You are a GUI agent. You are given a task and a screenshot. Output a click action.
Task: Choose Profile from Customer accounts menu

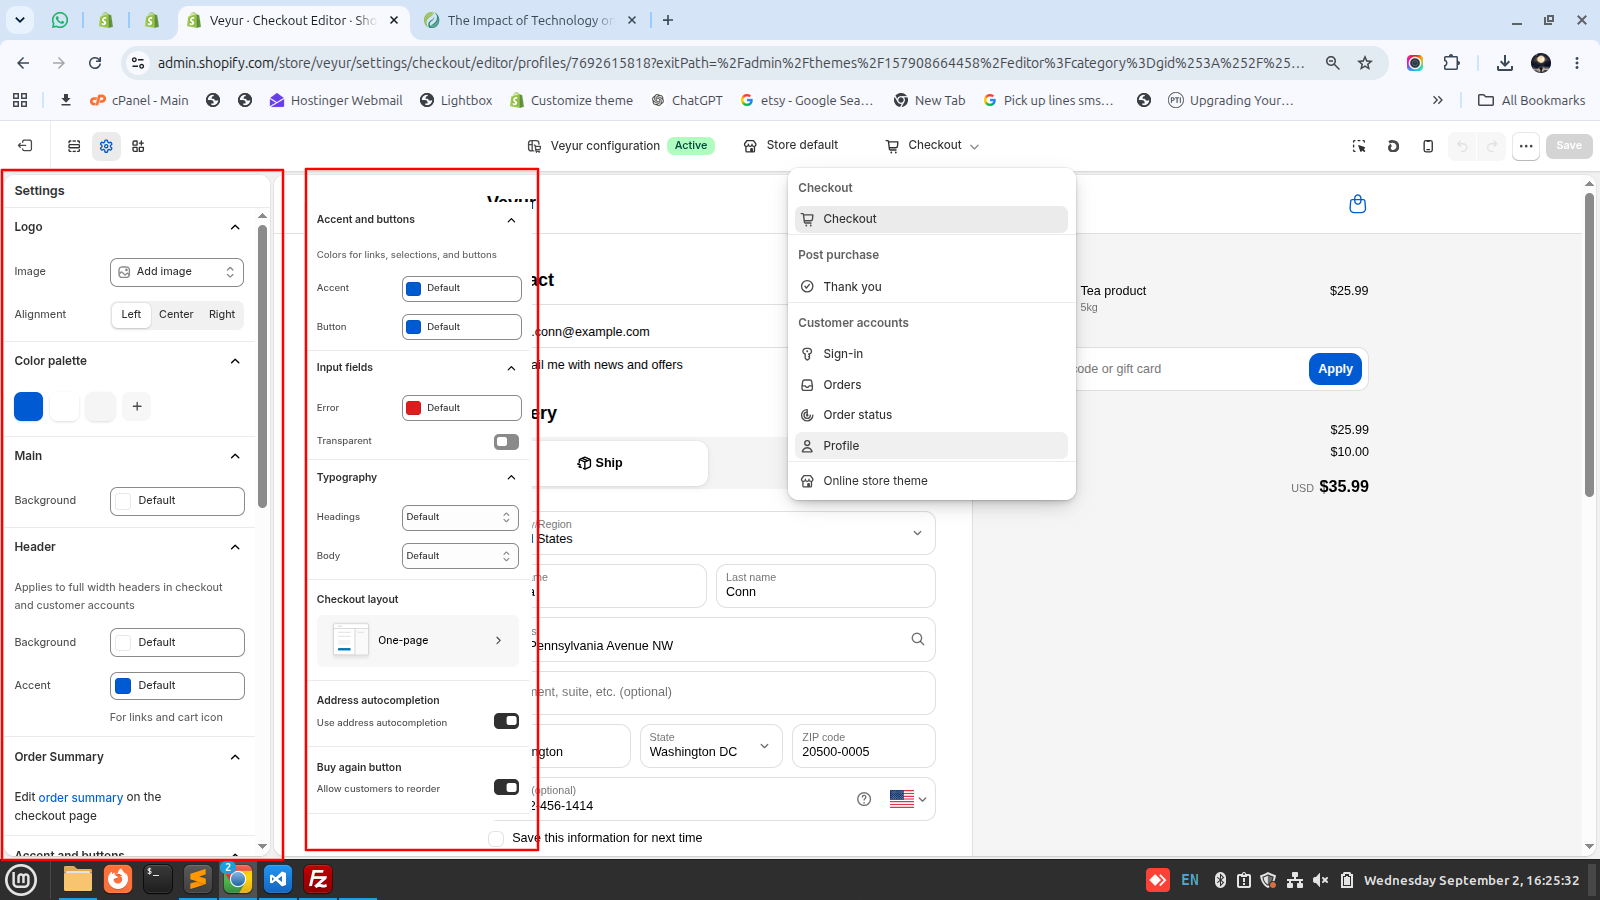931,446
